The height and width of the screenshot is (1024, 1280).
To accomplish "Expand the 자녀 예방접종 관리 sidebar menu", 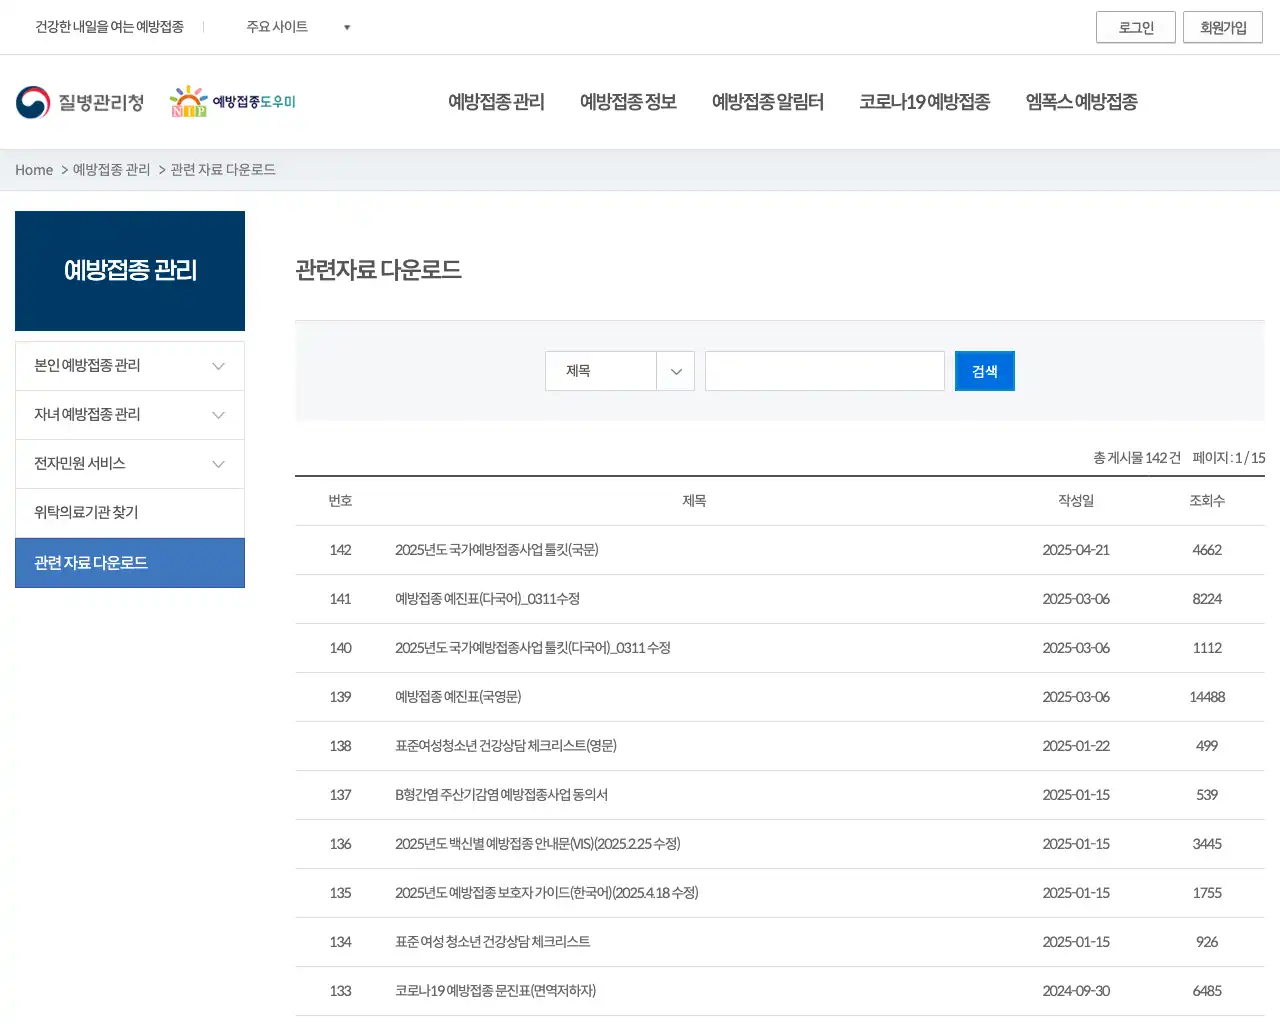I will (x=129, y=414).
